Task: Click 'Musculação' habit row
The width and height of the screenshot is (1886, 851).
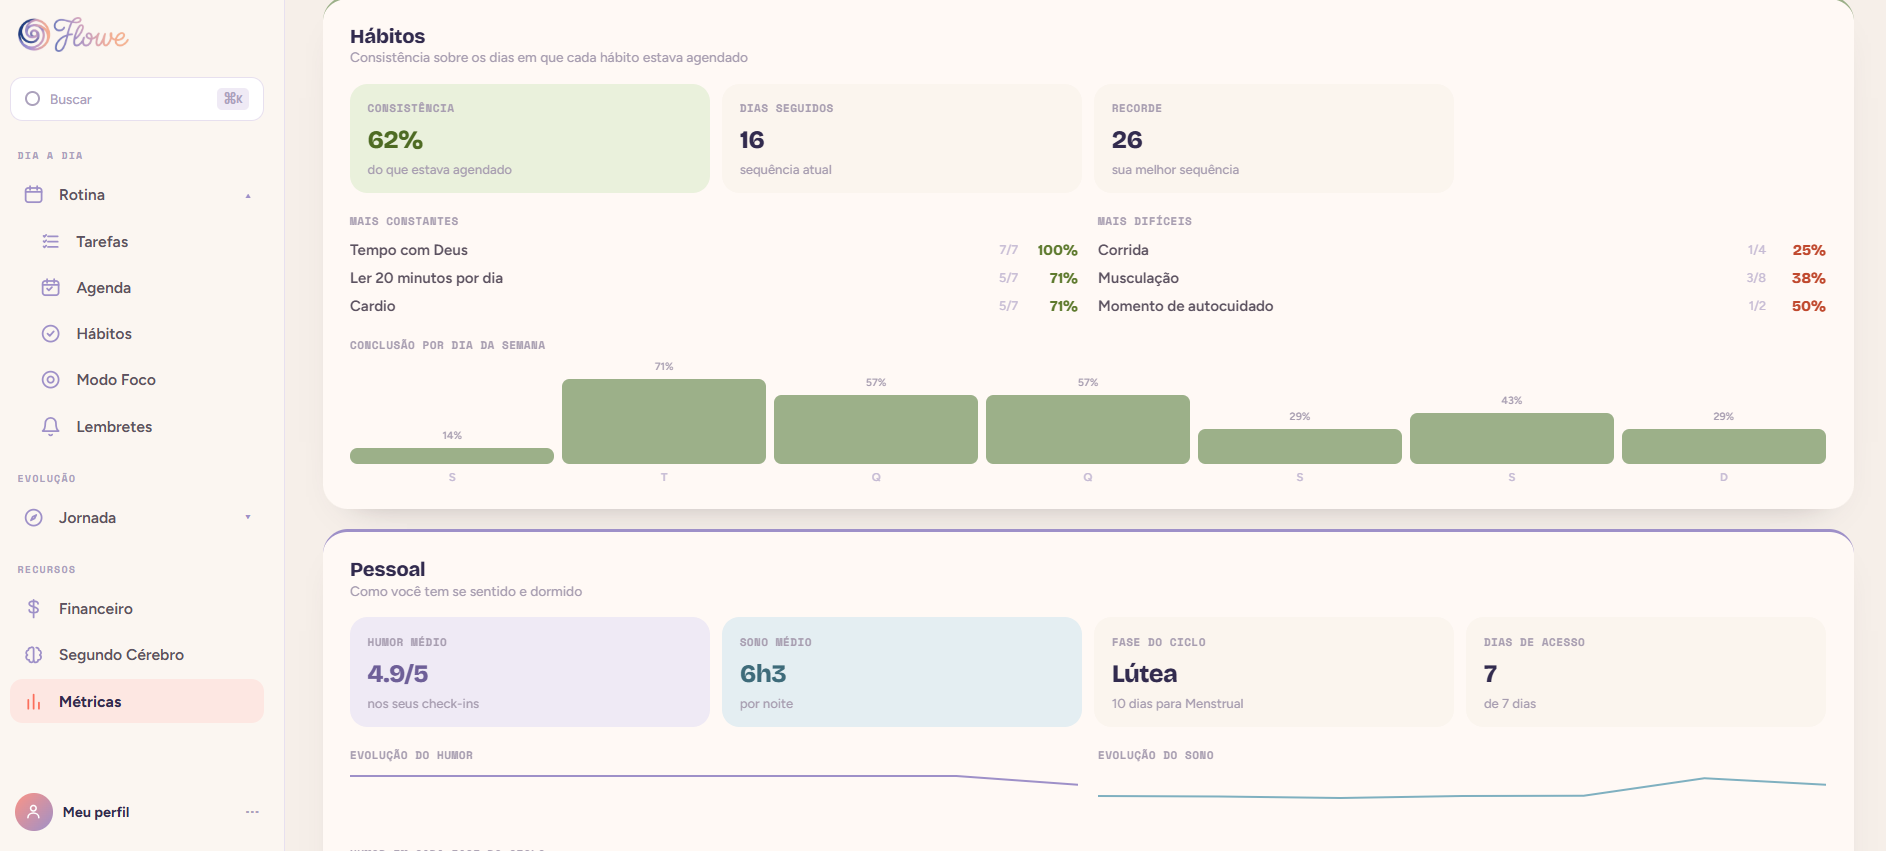Action: tap(1462, 278)
